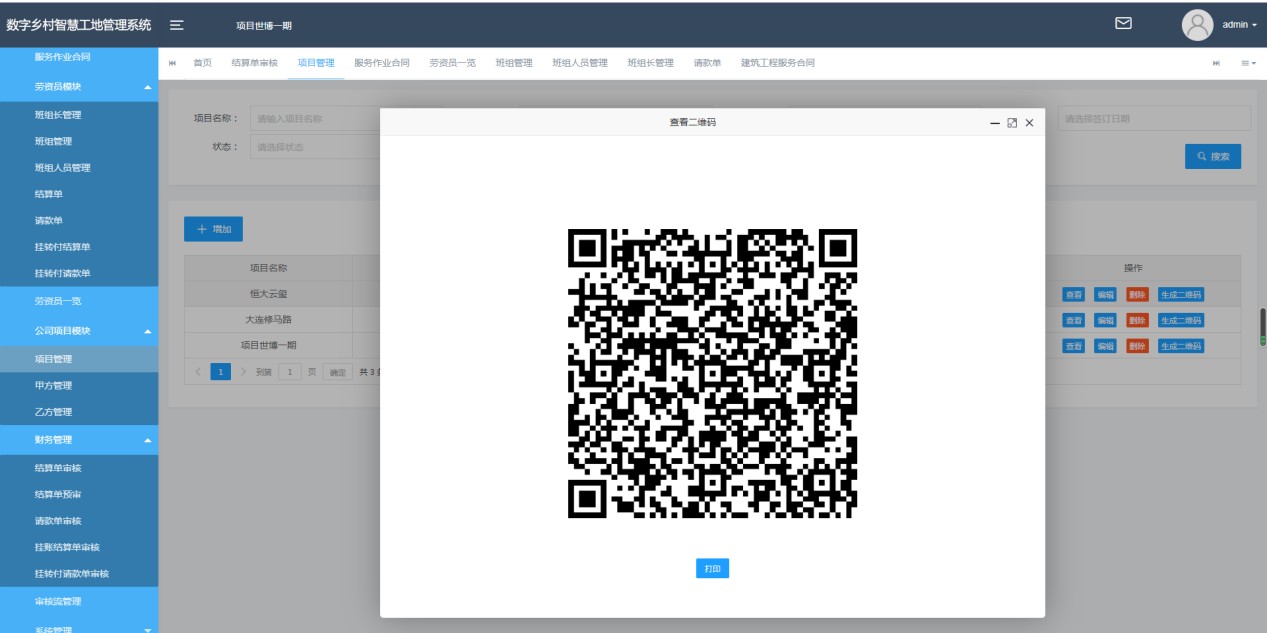This screenshot has width=1267, height=633.
Task: Collapse the 财务管理 section
Action: coord(79,440)
